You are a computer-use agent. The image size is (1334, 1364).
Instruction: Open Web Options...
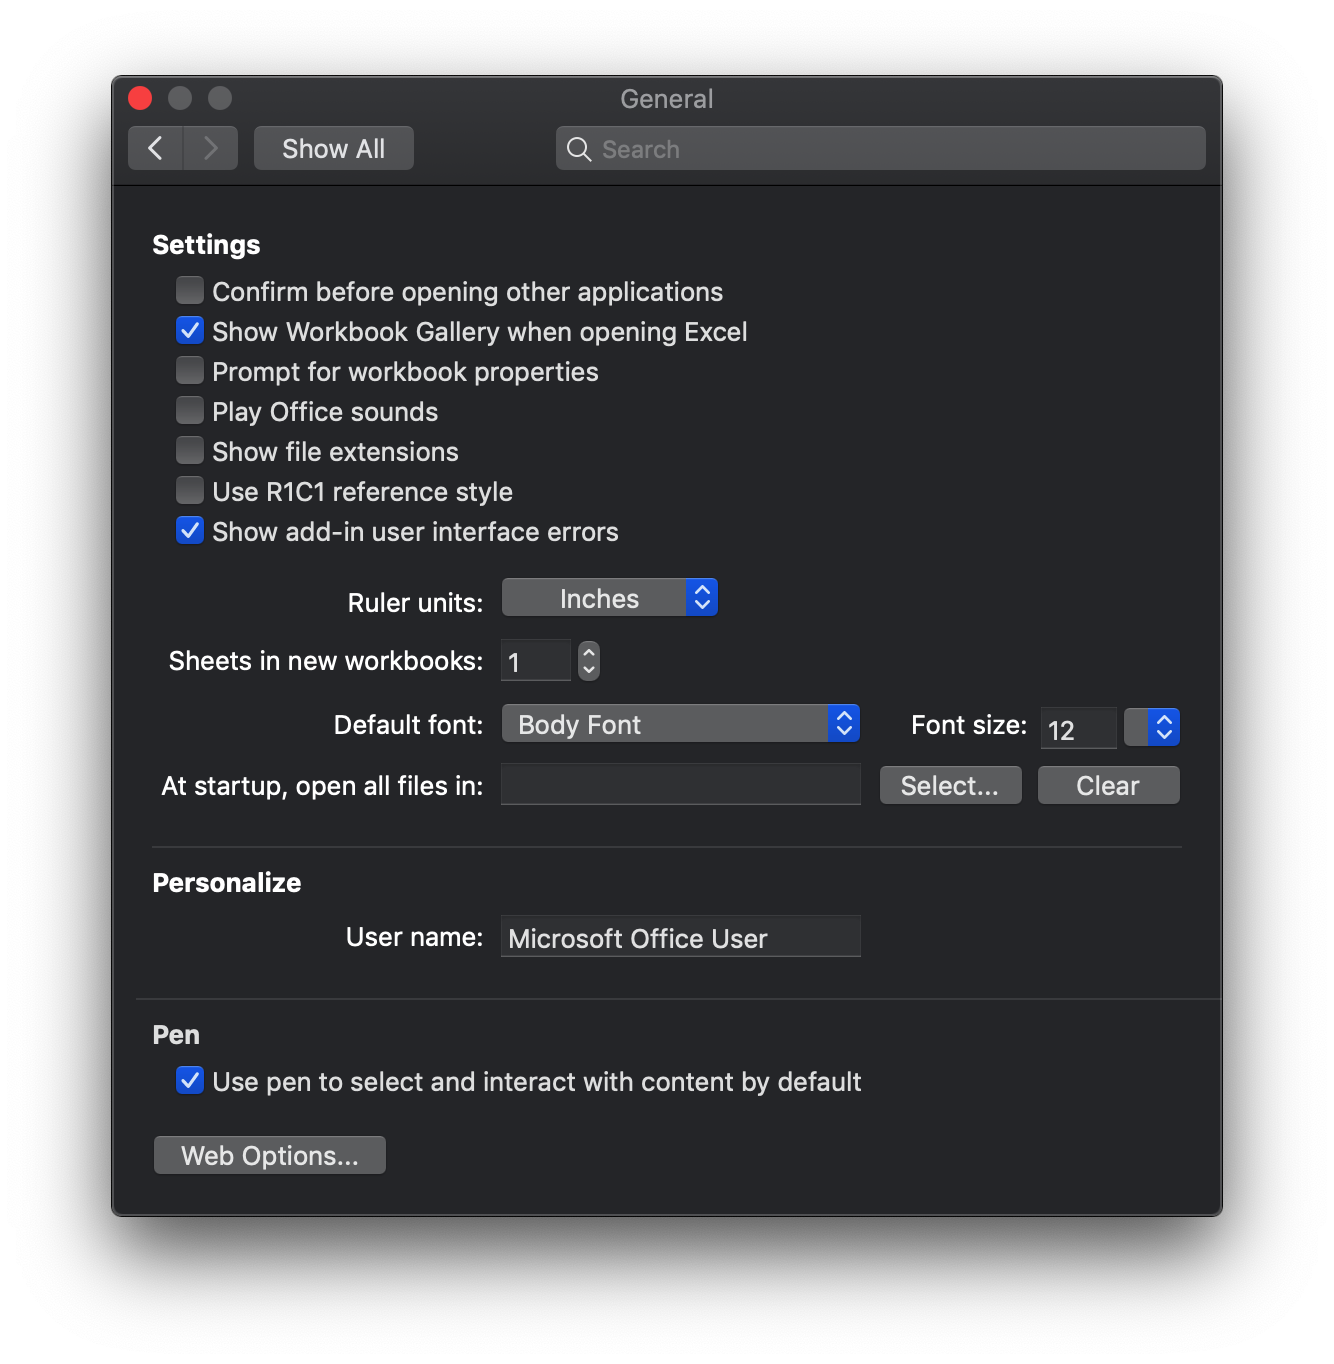(269, 1155)
